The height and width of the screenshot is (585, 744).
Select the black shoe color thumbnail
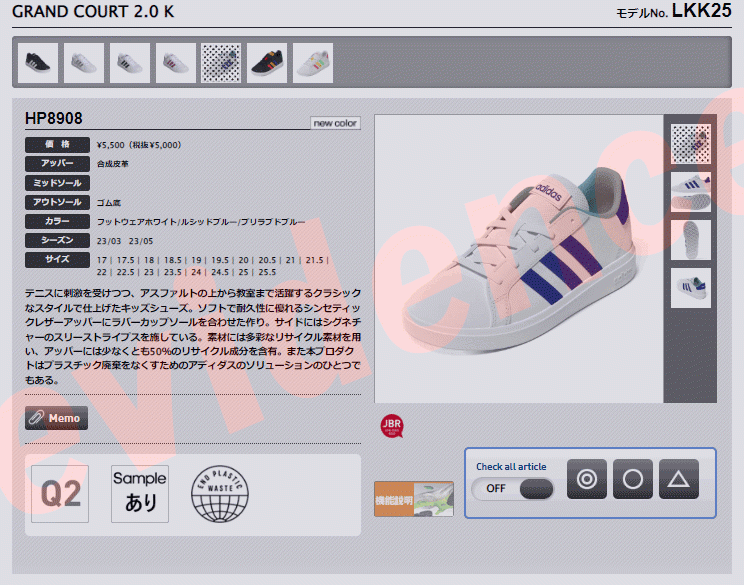pos(38,63)
